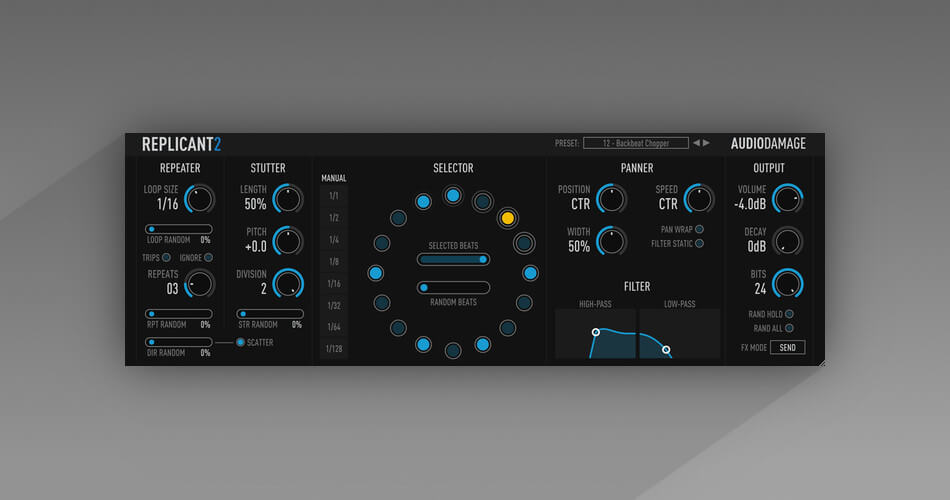This screenshot has height=500, width=950.
Task: Enable Rand All
Action: pos(789,328)
